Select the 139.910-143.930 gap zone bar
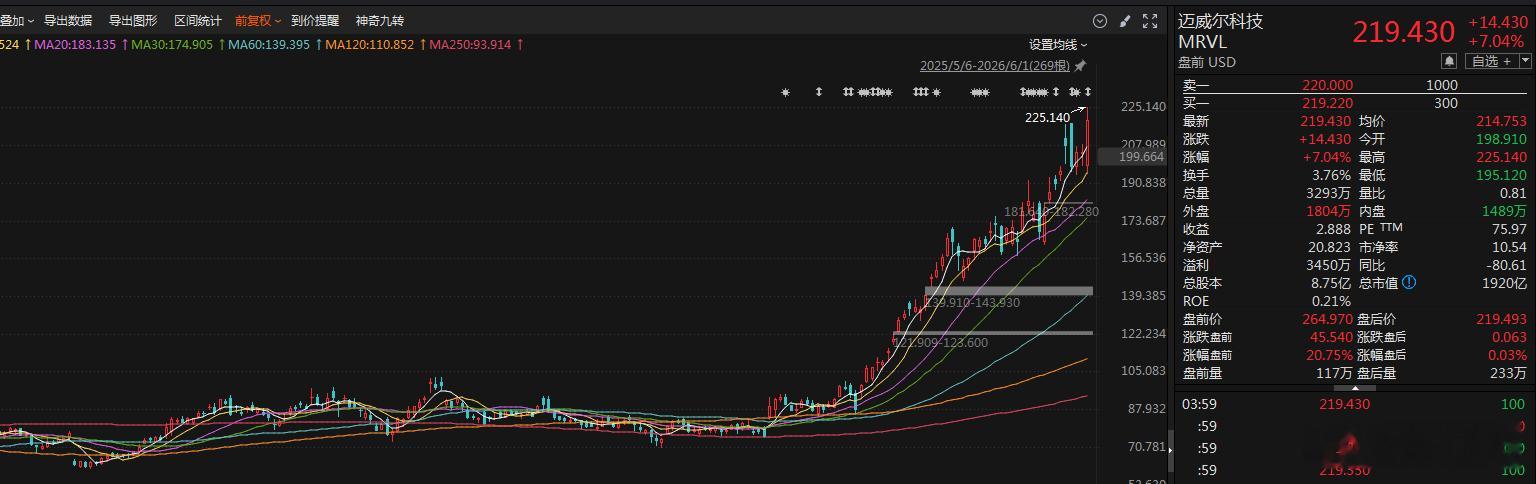 tap(1008, 291)
